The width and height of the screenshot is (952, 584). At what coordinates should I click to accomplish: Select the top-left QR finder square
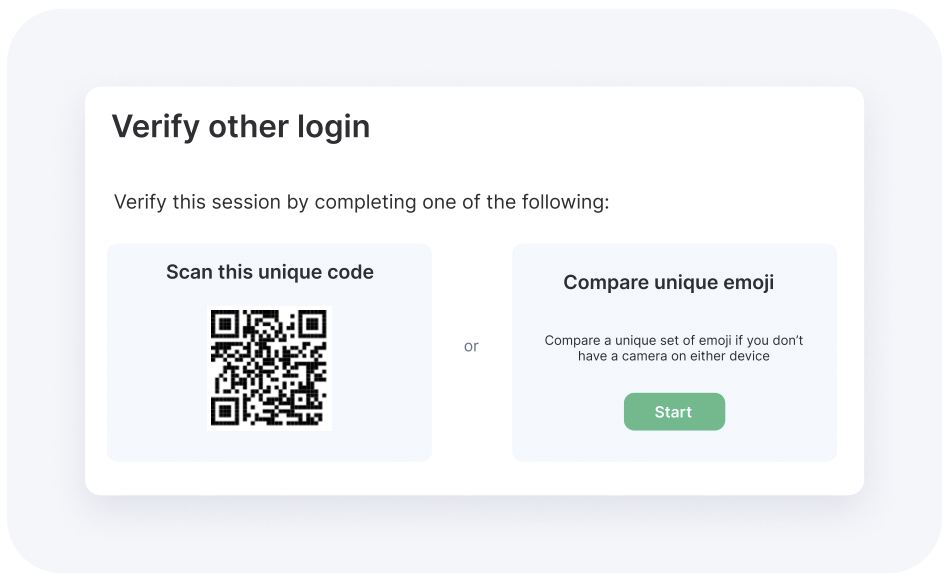(225, 324)
